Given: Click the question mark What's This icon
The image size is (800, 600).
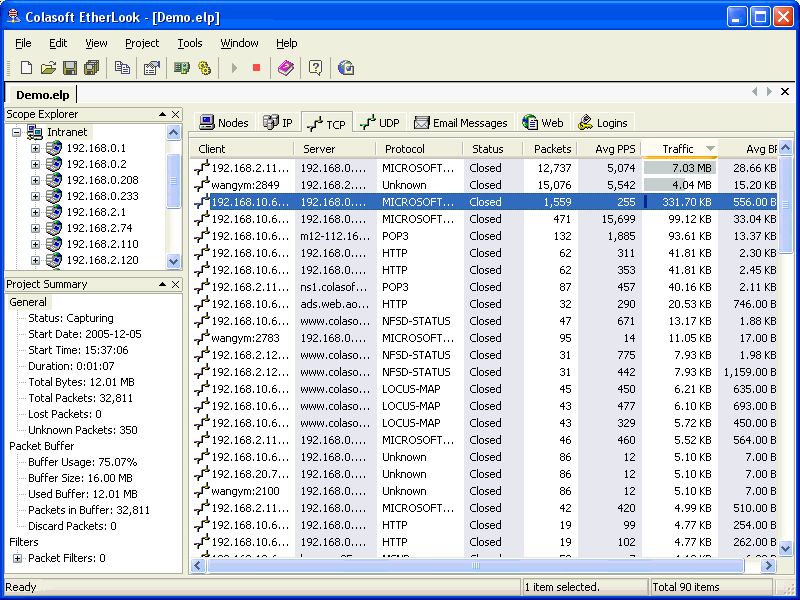Looking at the screenshot, I should coord(315,67).
